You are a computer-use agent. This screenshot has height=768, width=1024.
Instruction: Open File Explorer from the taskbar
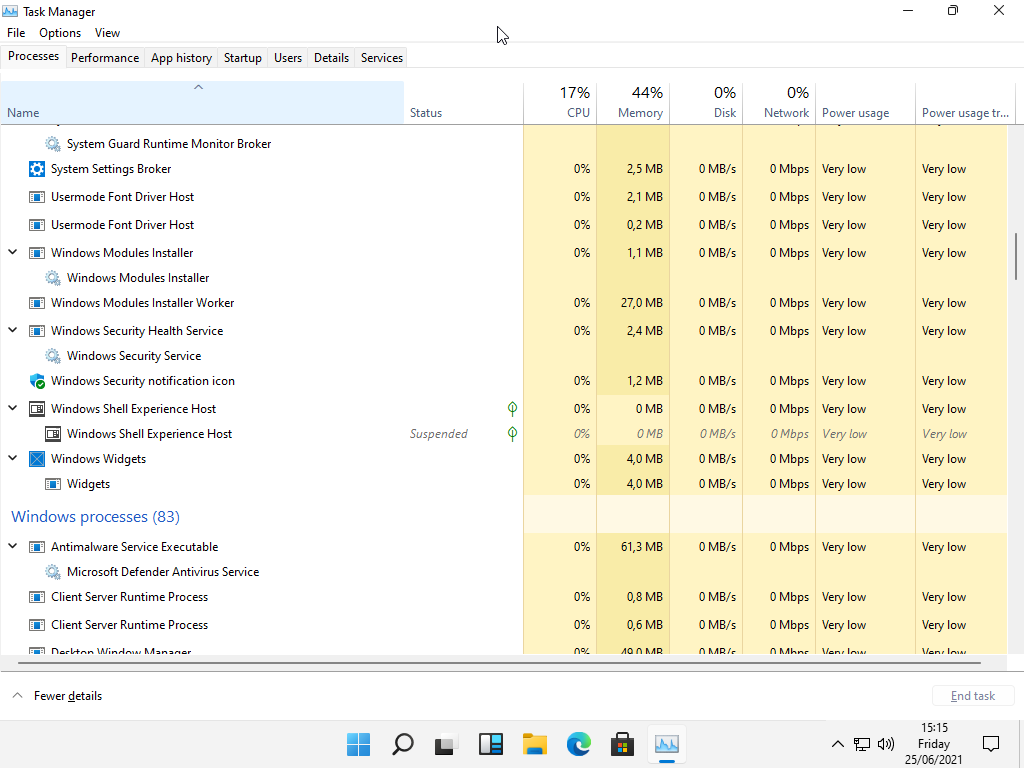pyautogui.click(x=535, y=744)
